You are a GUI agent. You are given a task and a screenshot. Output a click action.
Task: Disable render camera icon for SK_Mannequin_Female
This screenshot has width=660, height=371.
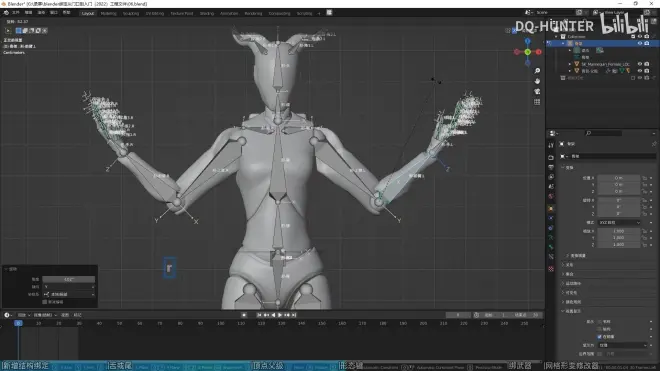[647, 64]
